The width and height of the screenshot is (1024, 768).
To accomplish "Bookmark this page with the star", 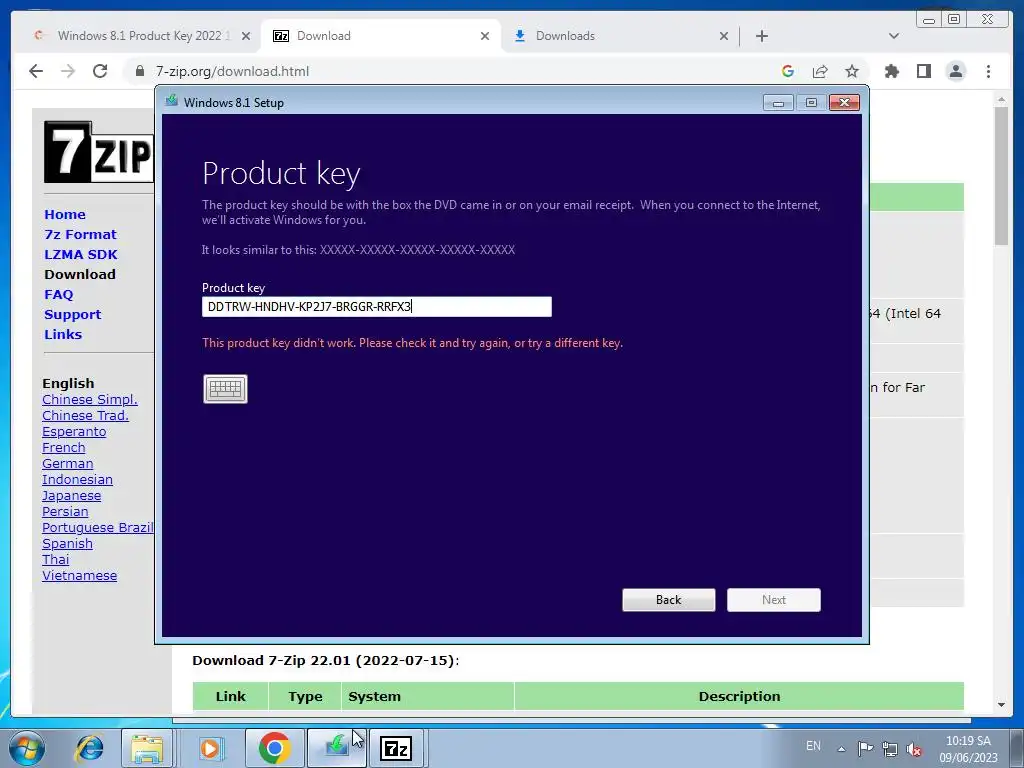I will (852, 71).
